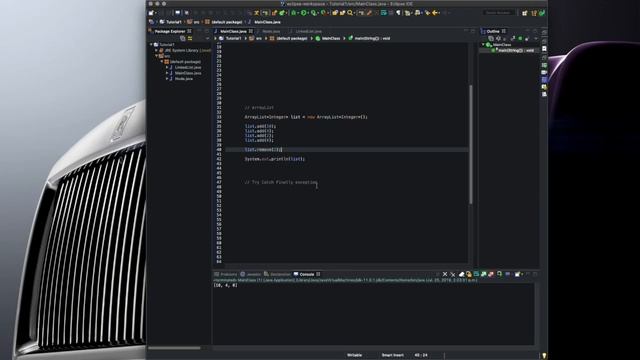
Task: Click the Open Console icon in the Console toolbar
Action: [517, 274]
